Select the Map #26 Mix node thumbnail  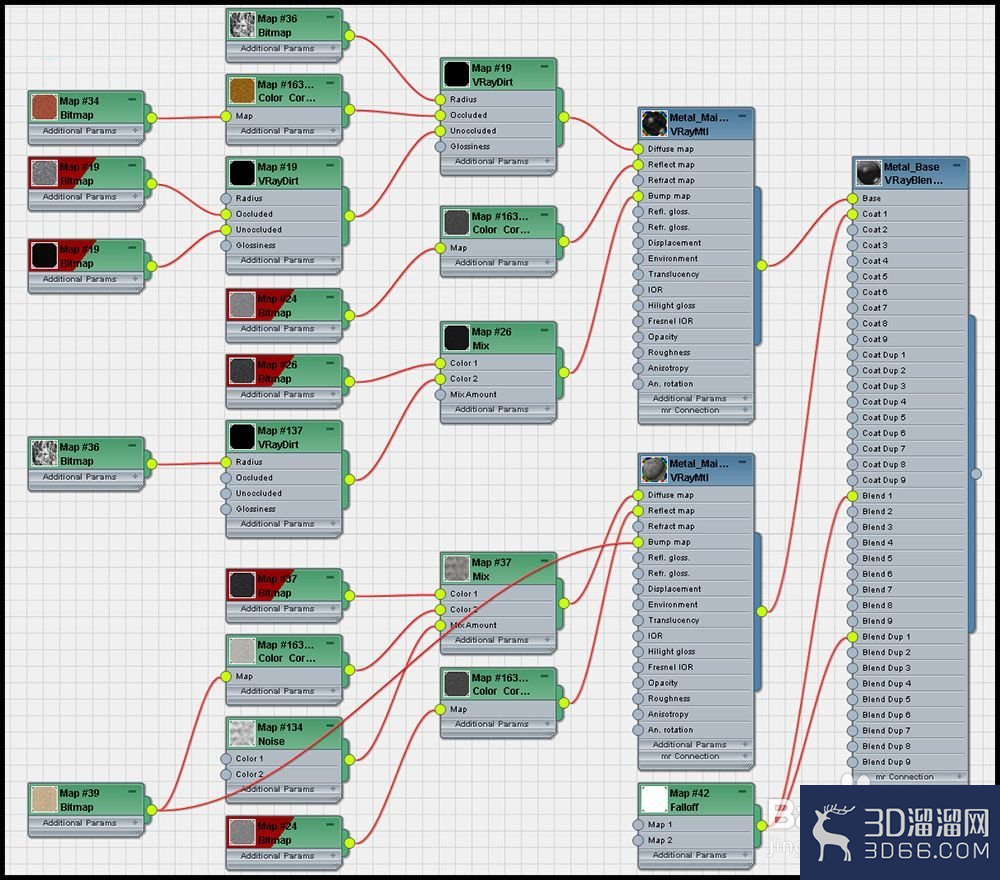click(456, 339)
